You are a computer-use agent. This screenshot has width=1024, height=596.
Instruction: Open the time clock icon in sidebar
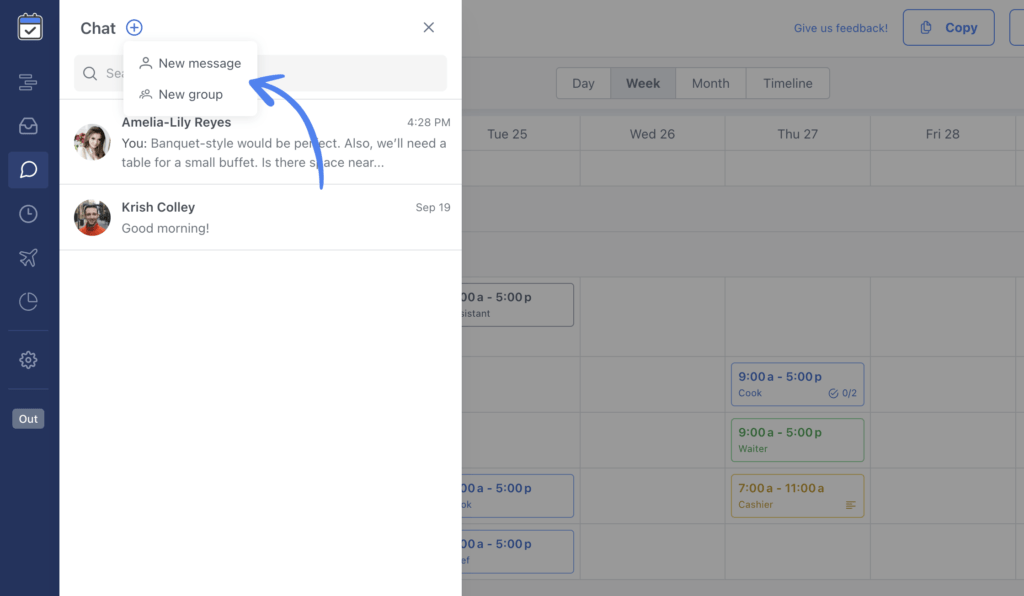pos(28,213)
